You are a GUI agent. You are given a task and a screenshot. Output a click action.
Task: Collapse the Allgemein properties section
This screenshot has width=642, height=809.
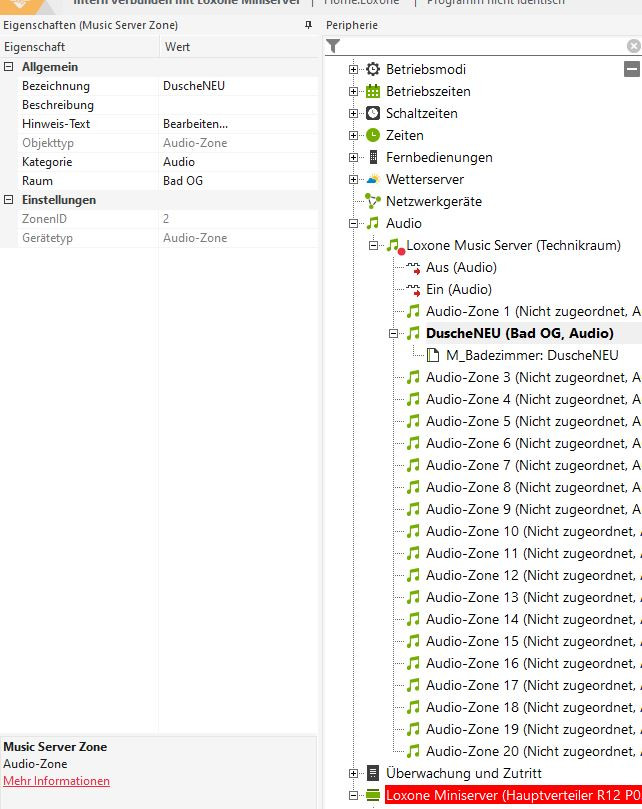pos(9,66)
